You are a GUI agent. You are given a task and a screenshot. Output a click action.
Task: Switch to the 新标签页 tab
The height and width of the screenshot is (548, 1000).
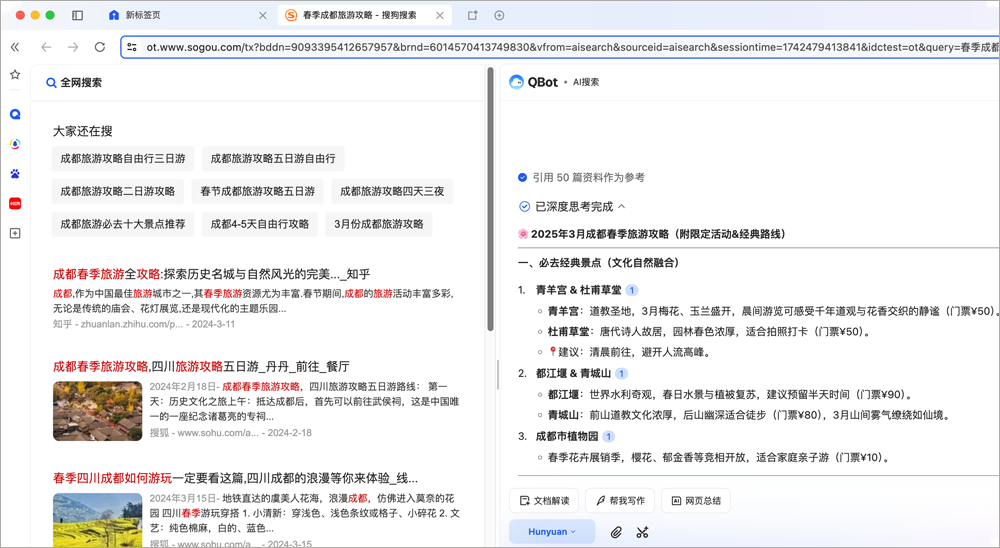click(148, 15)
